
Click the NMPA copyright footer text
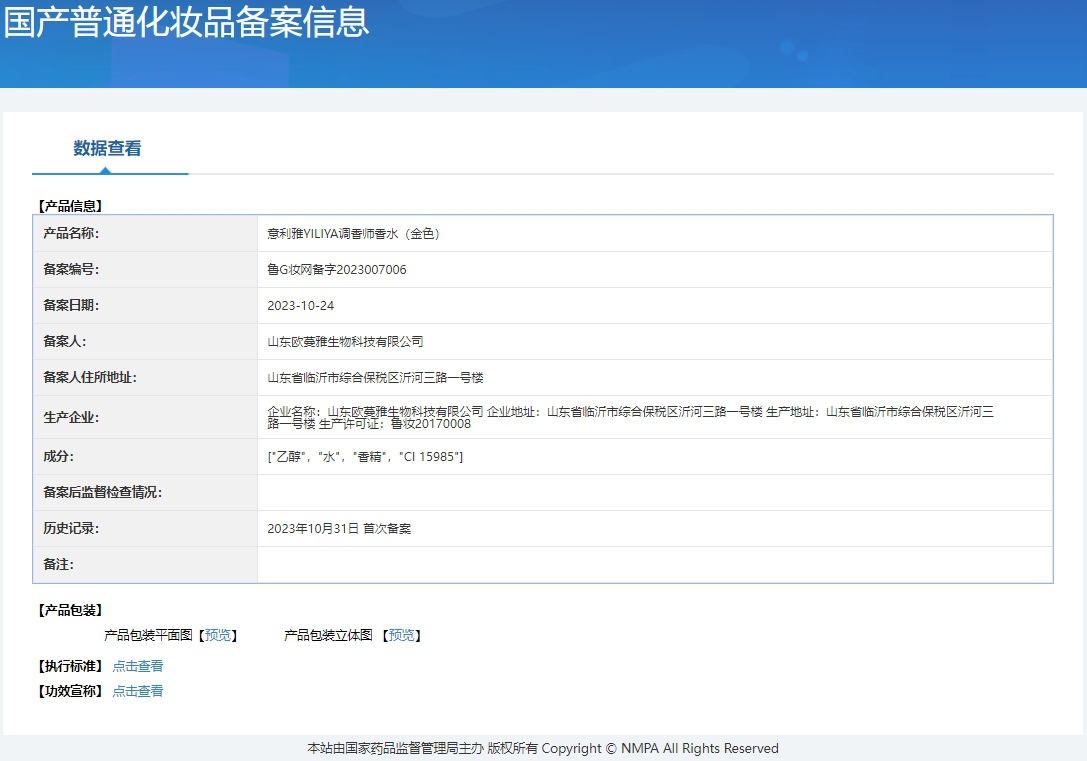(542, 748)
